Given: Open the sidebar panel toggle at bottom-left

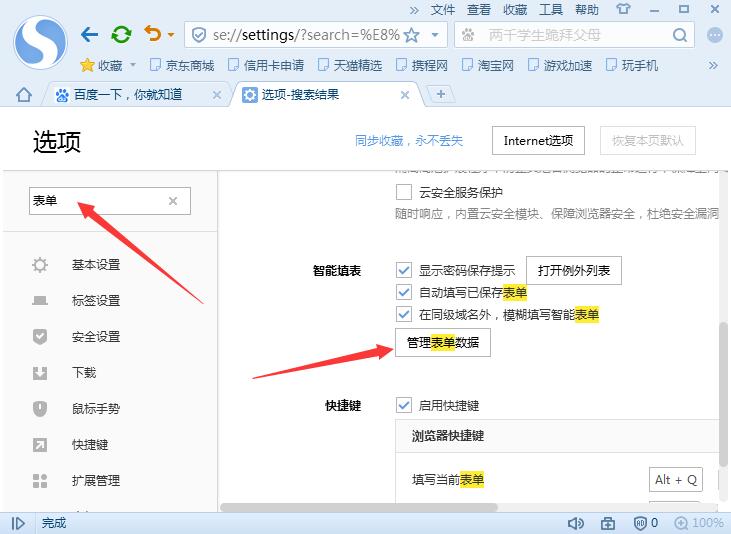Looking at the screenshot, I should (19, 523).
